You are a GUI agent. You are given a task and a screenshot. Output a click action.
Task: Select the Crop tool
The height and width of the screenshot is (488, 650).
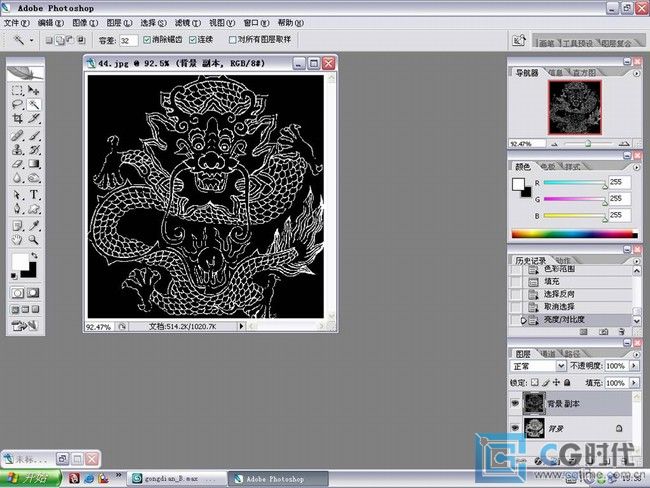(17, 119)
